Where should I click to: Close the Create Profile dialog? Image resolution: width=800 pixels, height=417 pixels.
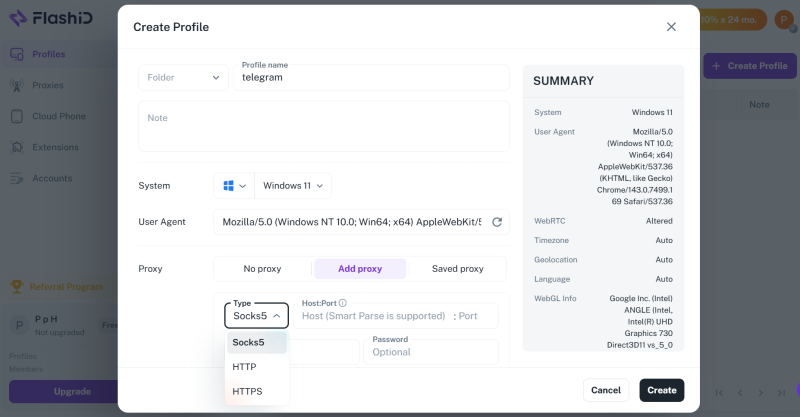click(671, 27)
